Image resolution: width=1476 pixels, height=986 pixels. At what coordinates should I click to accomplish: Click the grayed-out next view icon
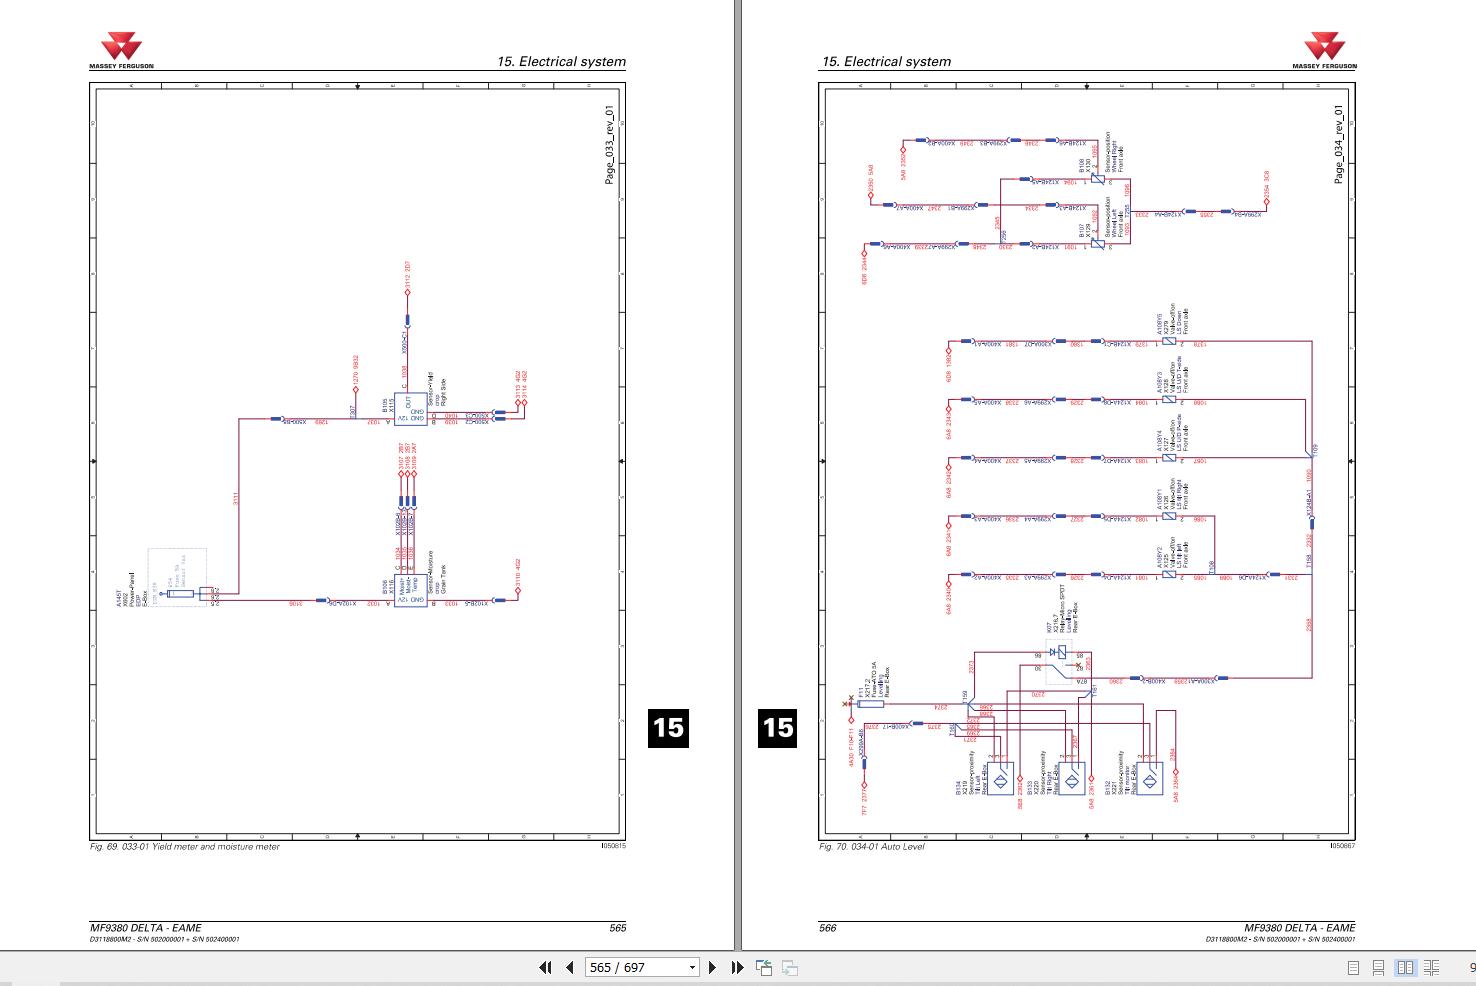point(790,967)
